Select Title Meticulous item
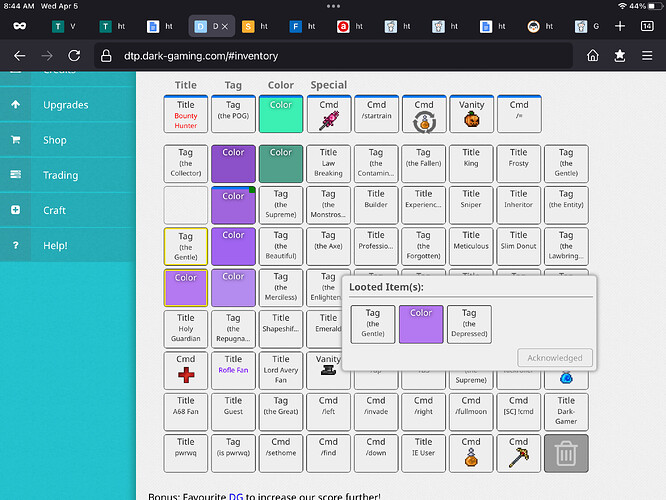 tap(471, 246)
